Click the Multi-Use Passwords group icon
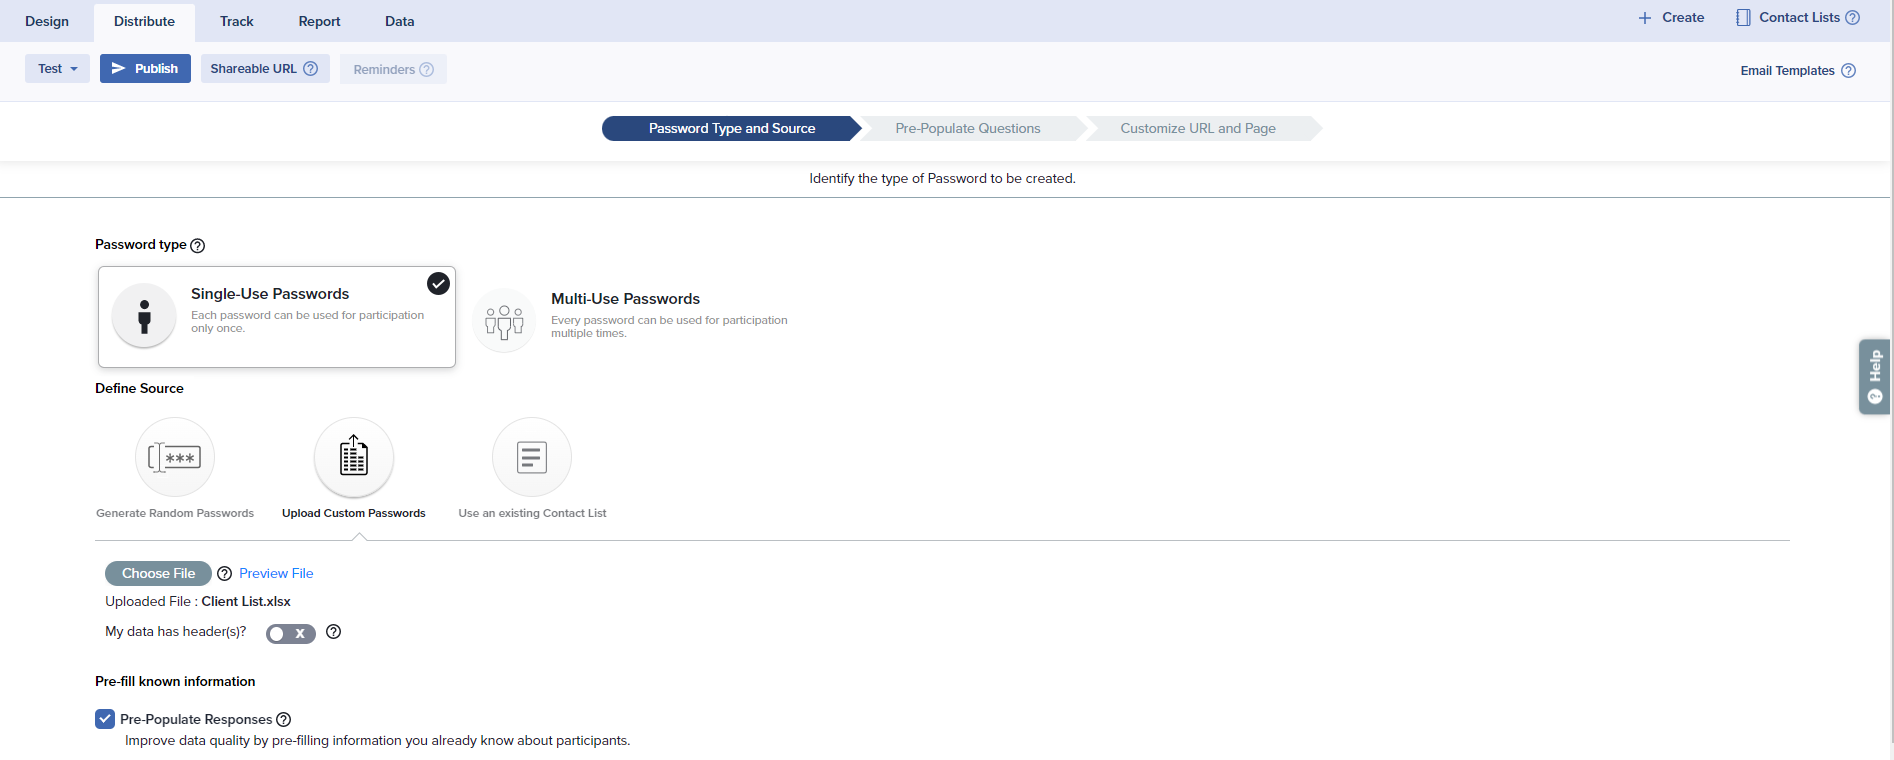The width and height of the screenshot is (1894, 760). (504, 321)
